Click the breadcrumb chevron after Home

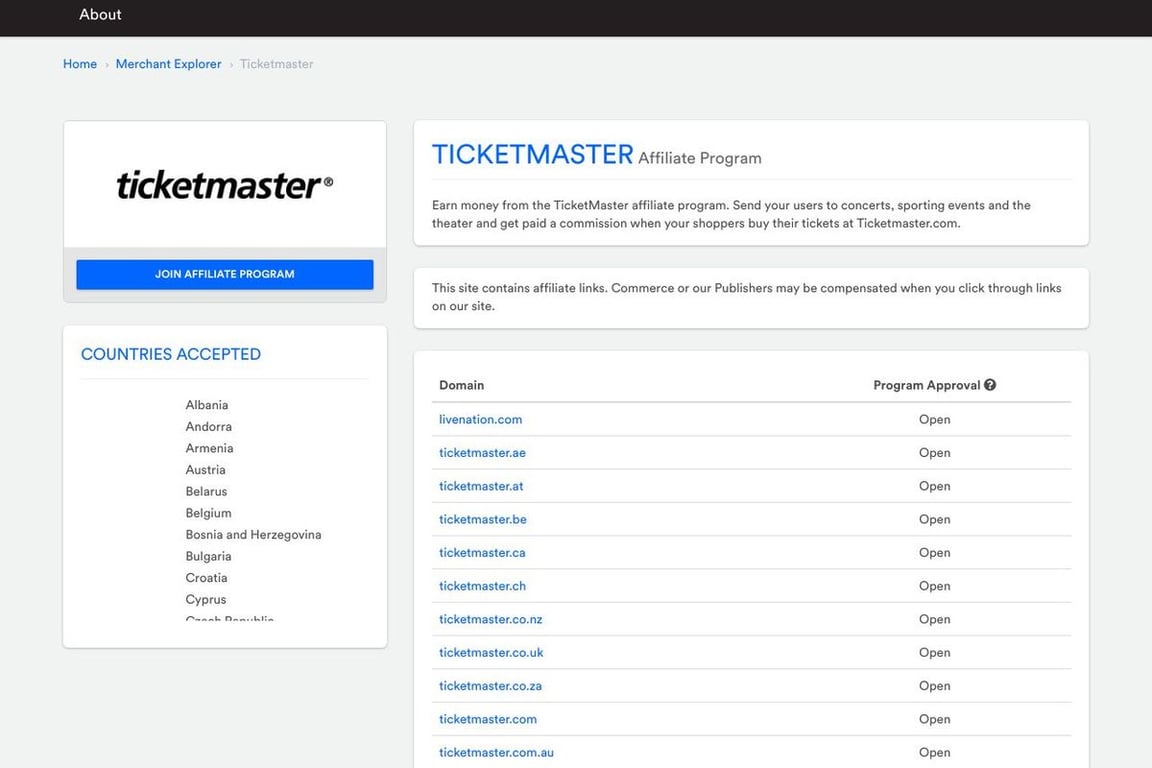coord(106,63)
